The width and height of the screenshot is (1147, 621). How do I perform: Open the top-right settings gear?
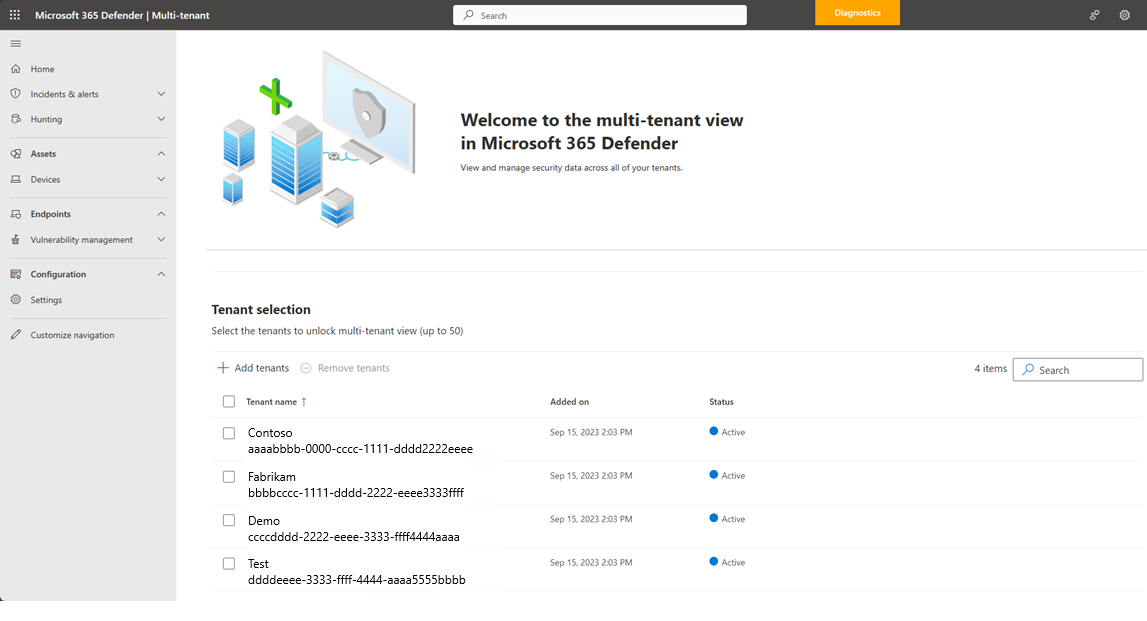[1124, 15]
